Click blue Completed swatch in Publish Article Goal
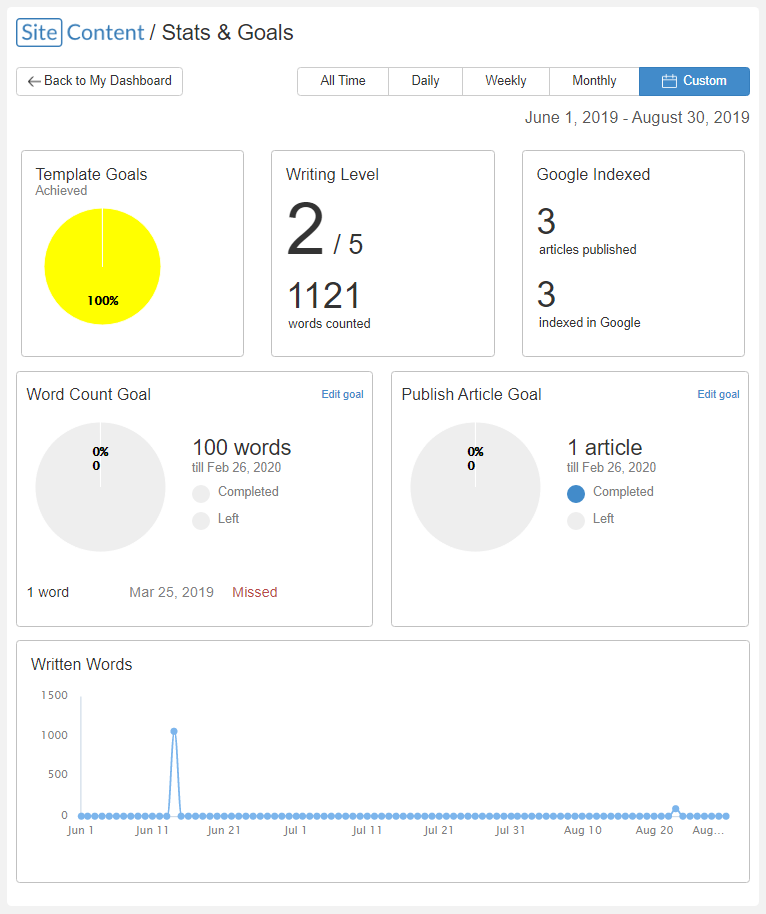Screen dimensions: 766x914 pos(576,494)
